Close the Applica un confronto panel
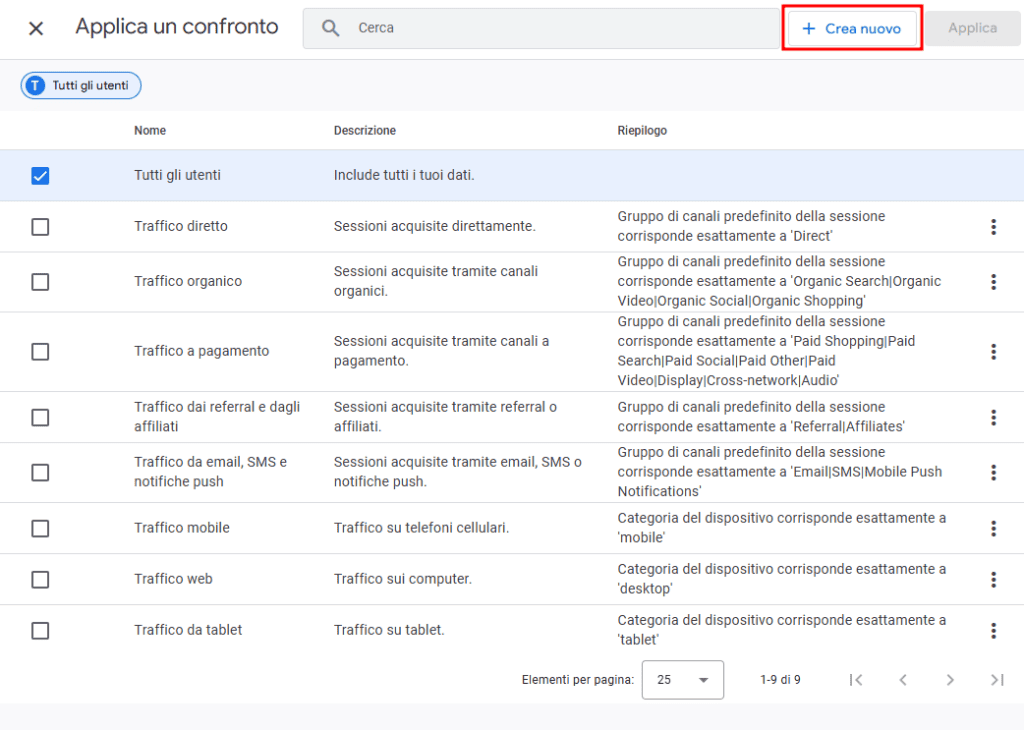 point(35,27)
